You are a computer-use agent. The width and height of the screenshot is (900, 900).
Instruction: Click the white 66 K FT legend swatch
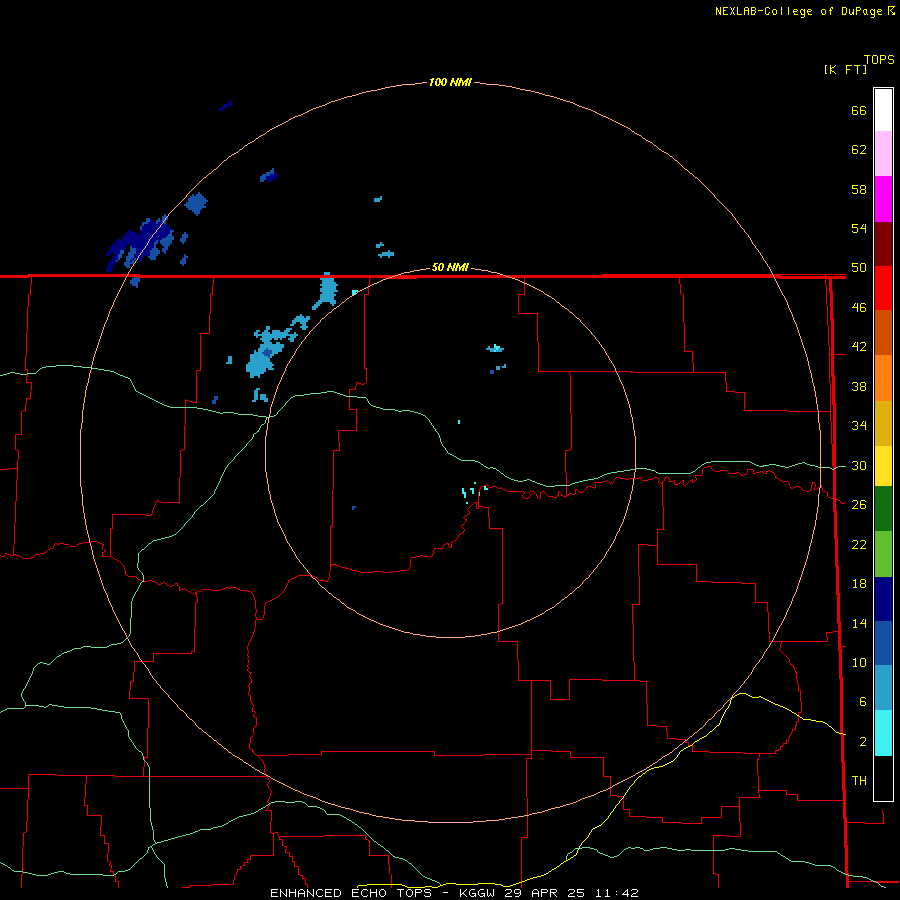[x=883, y=110]
